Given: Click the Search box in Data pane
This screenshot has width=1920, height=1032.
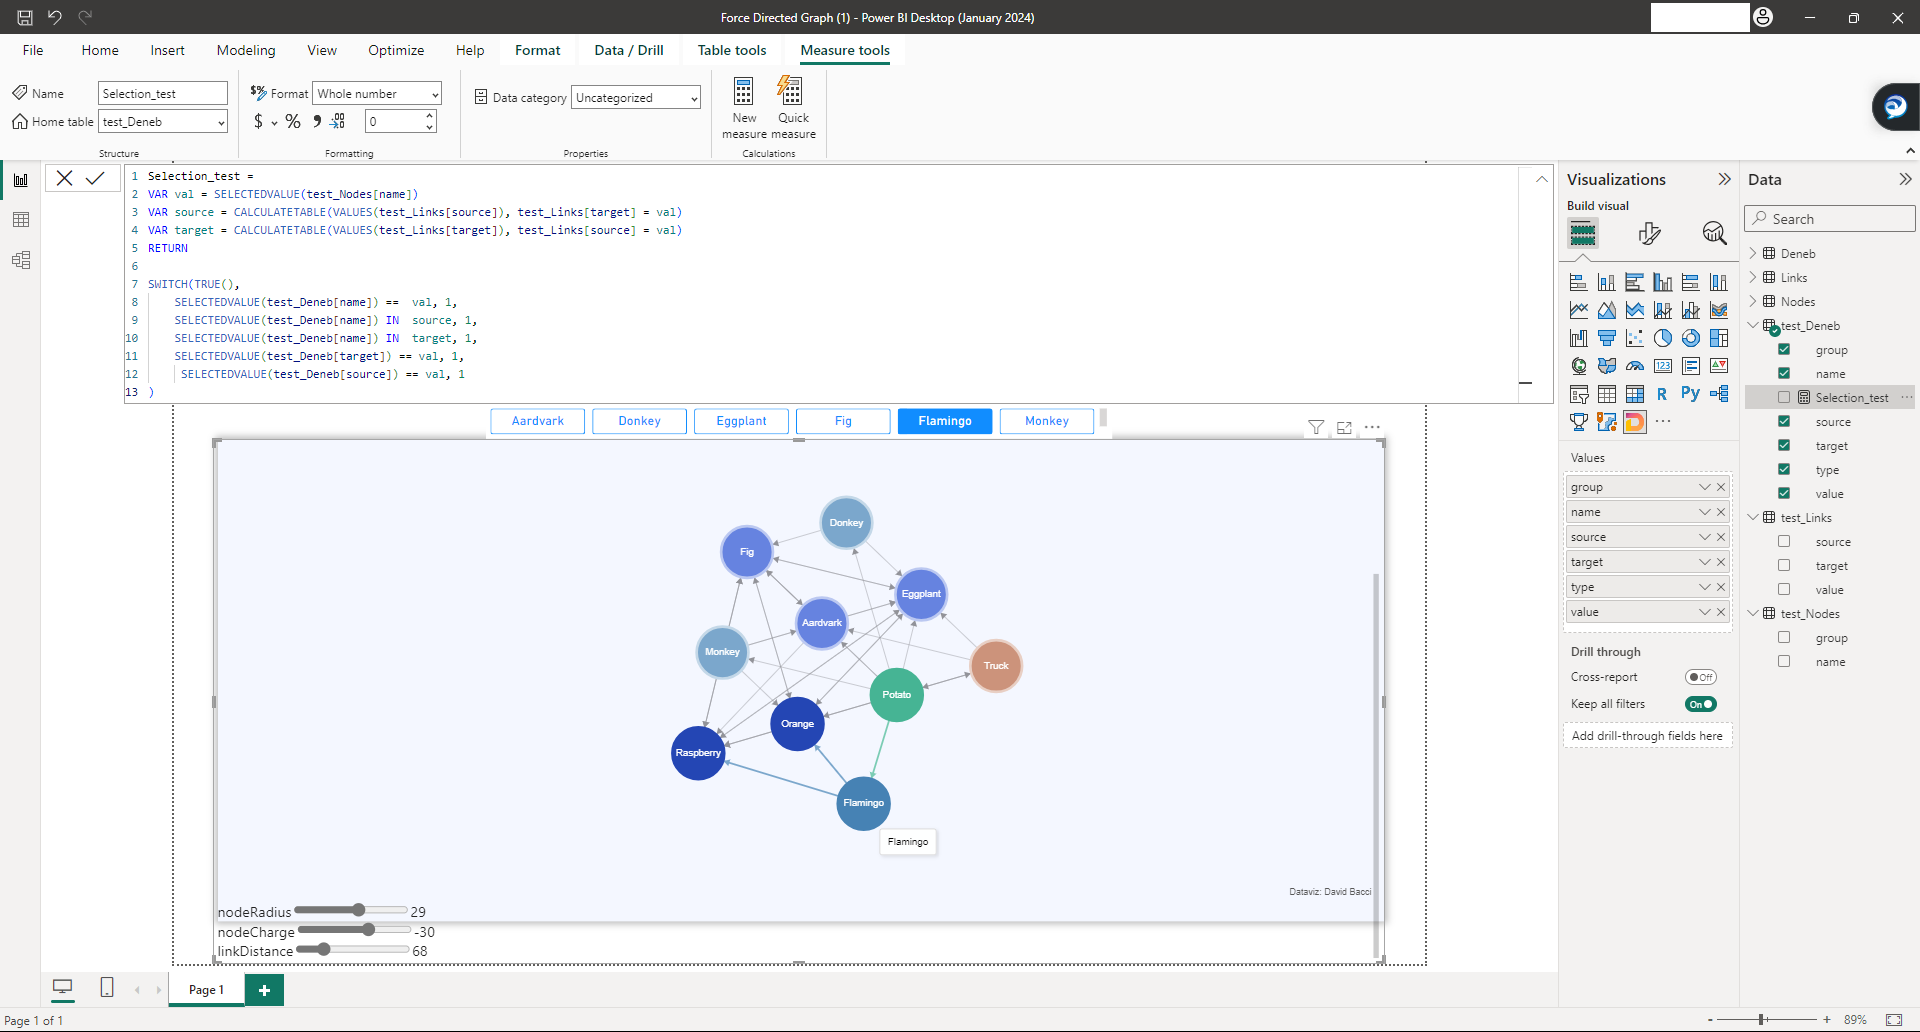Looking at the screenshot, I should point(1828,218).
